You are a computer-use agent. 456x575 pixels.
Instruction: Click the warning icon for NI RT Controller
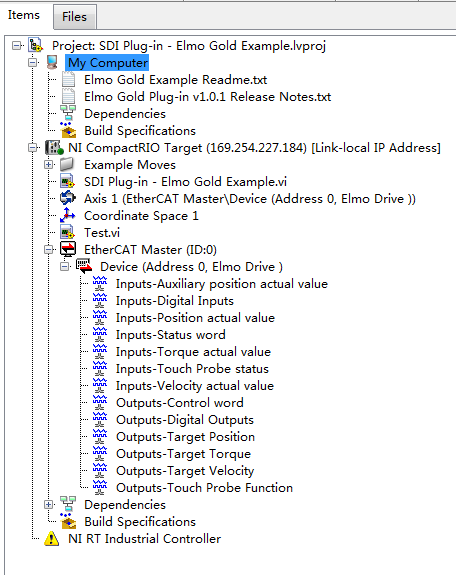[x=52, y=539]
